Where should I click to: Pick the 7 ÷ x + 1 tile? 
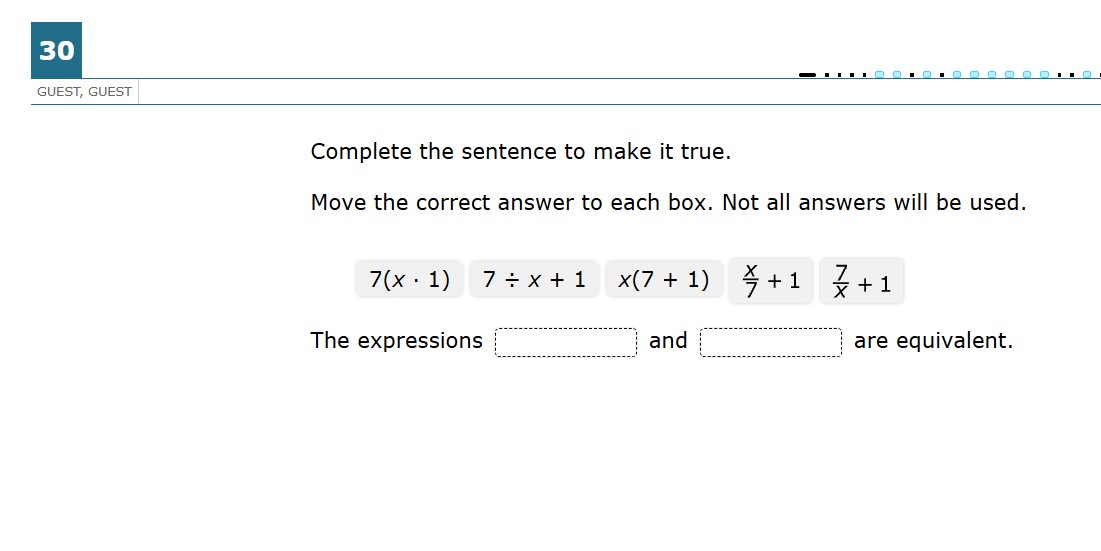click(534, 279)
